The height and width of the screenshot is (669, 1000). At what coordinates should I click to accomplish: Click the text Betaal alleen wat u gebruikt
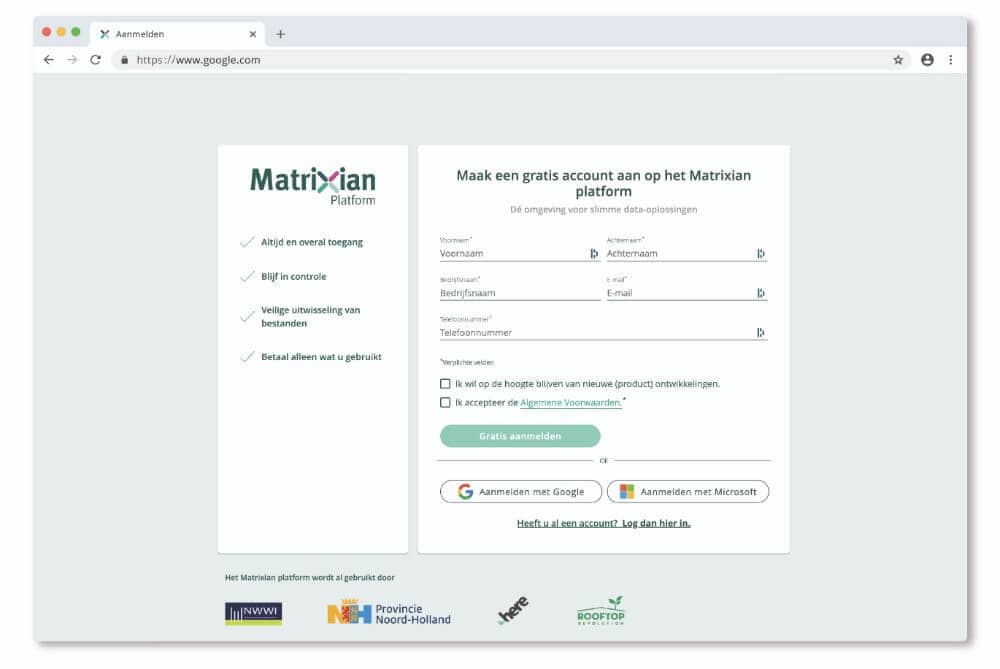click(321, 357)
